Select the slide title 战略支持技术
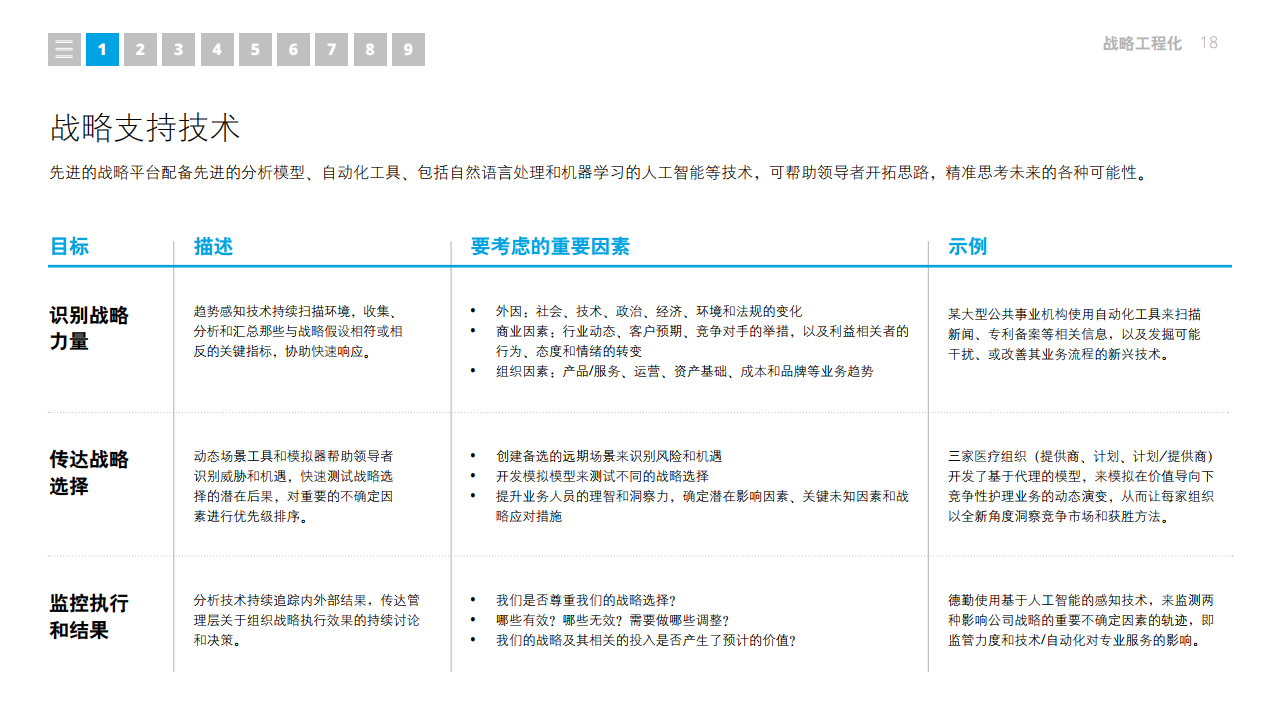This screenshot has height=720, width=1280. 145,128
